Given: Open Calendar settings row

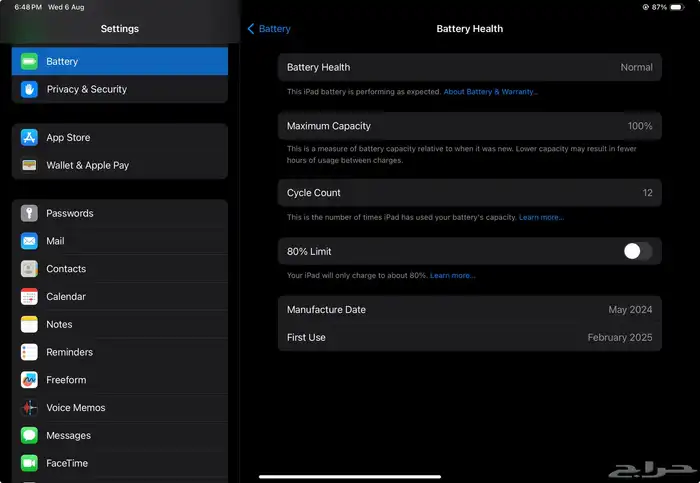Looking at the screenshot, I should 120,296.
